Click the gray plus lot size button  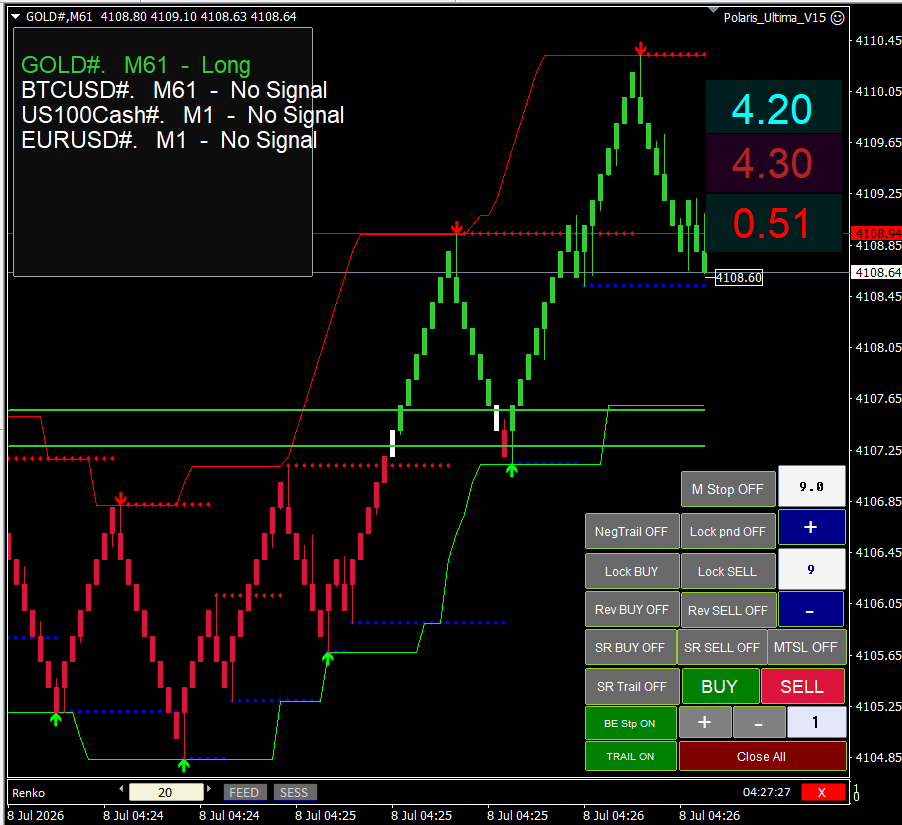(705, 722)
